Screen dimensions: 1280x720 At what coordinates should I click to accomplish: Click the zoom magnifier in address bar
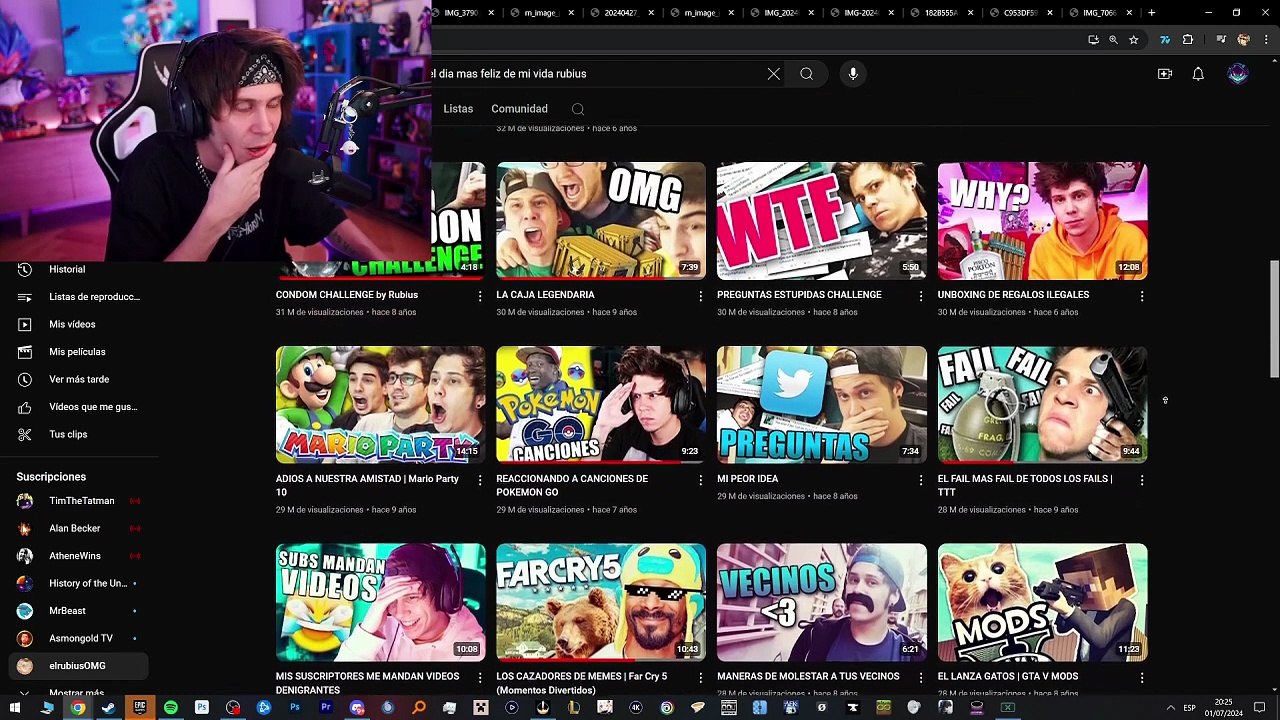(x=1113, y=40)
